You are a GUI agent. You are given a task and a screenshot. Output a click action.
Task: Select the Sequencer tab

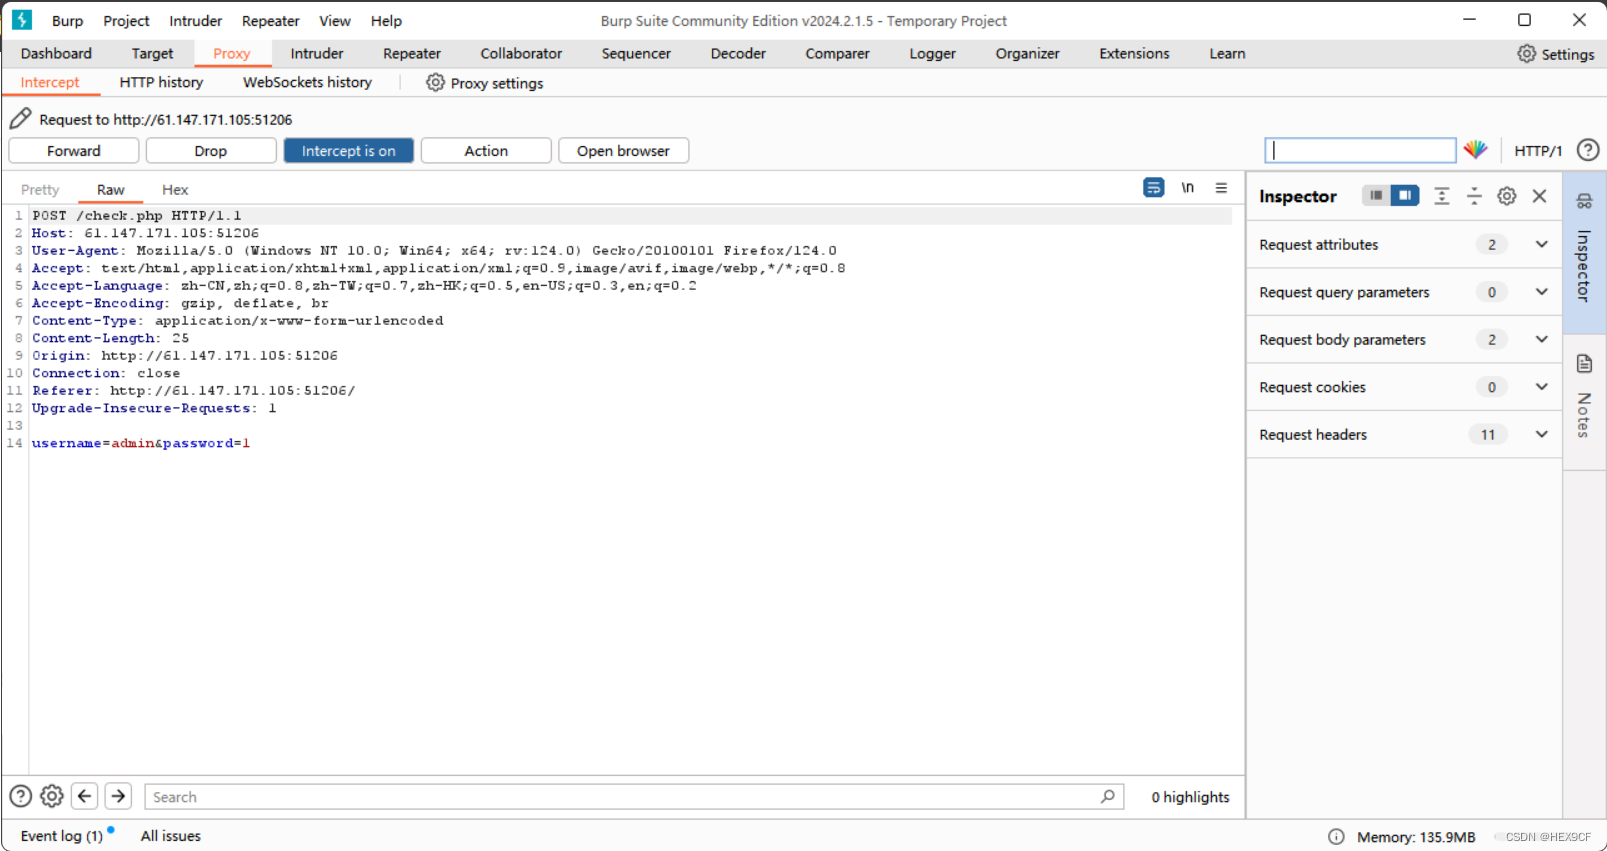tap(636, 54)
